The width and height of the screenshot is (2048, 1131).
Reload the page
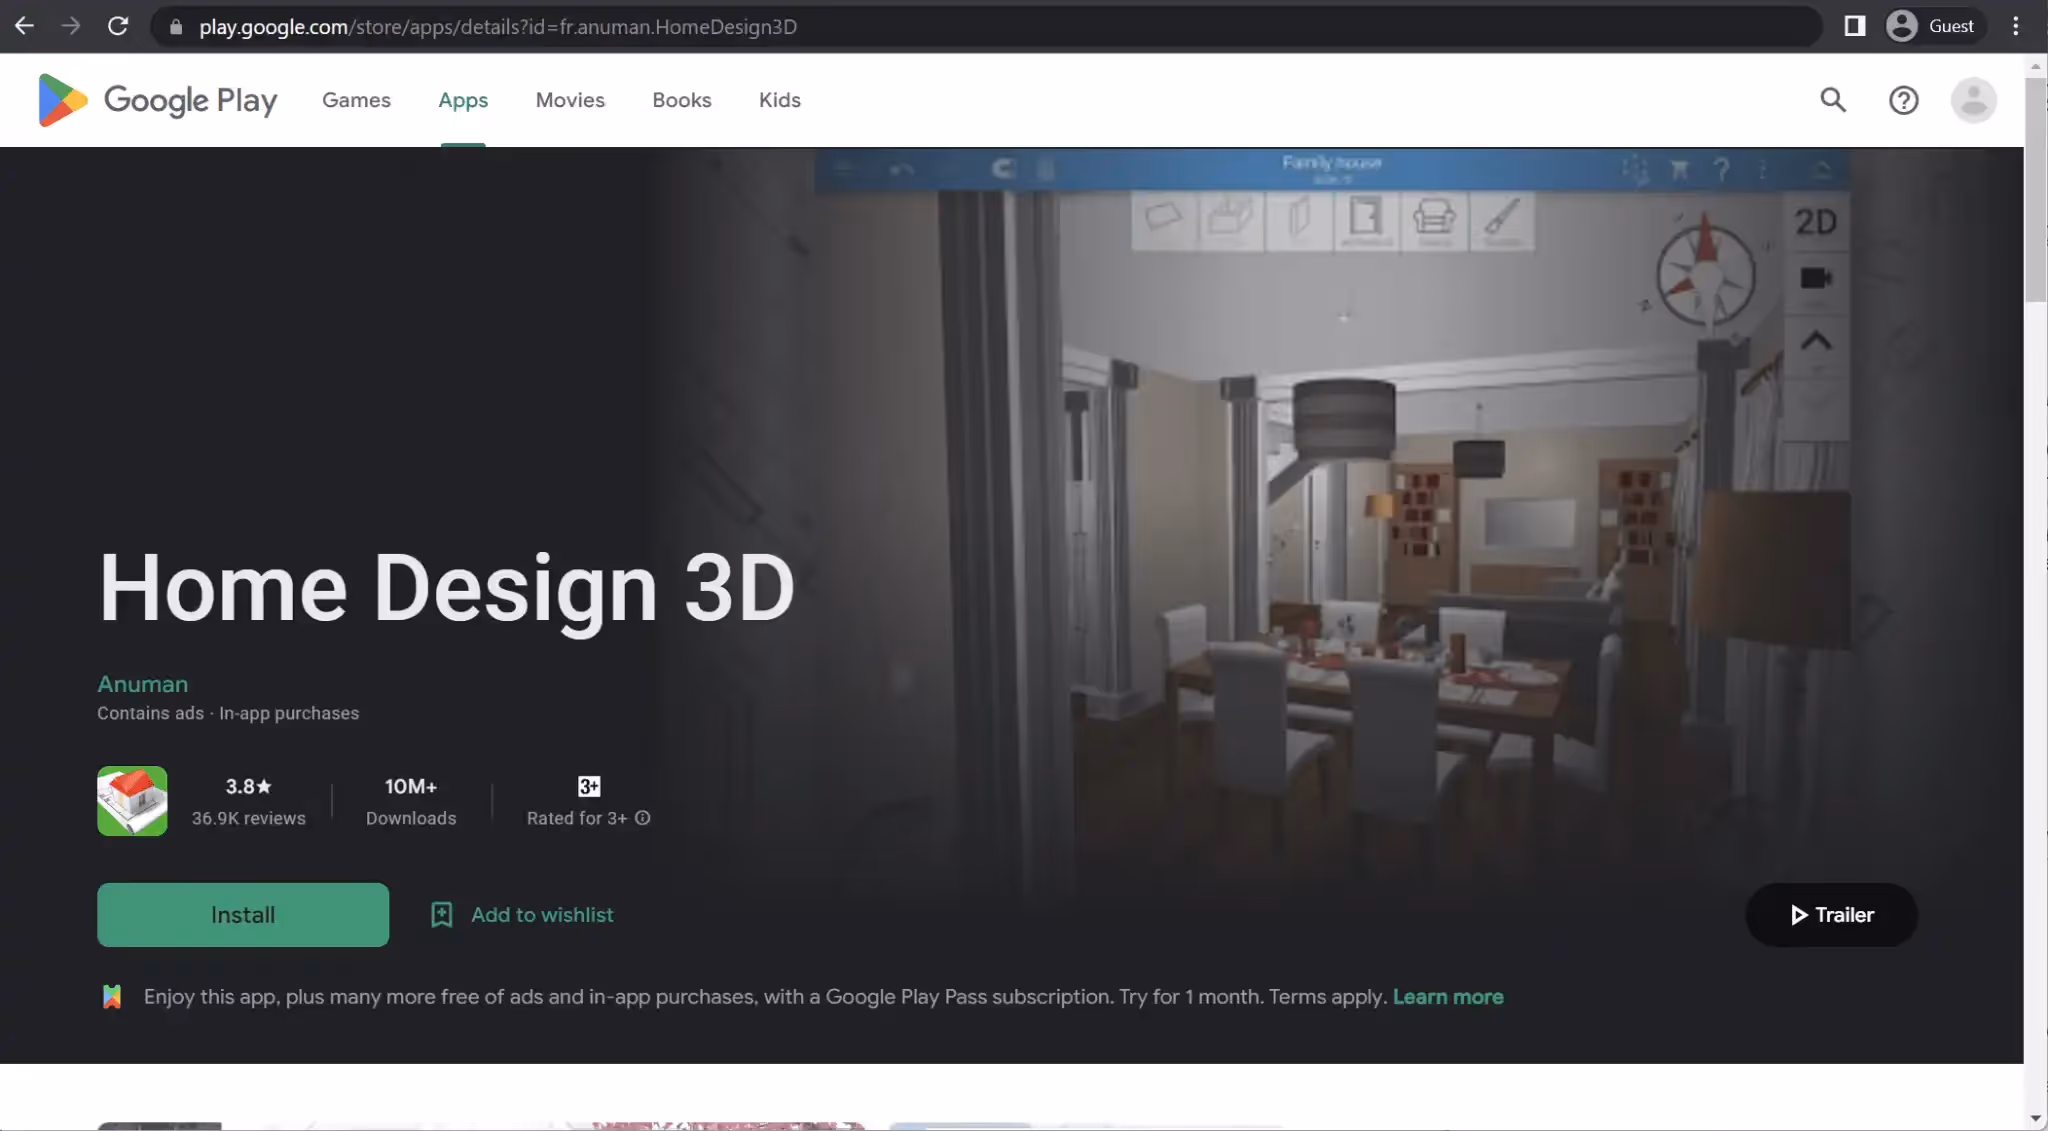click(x=118, y=26)
